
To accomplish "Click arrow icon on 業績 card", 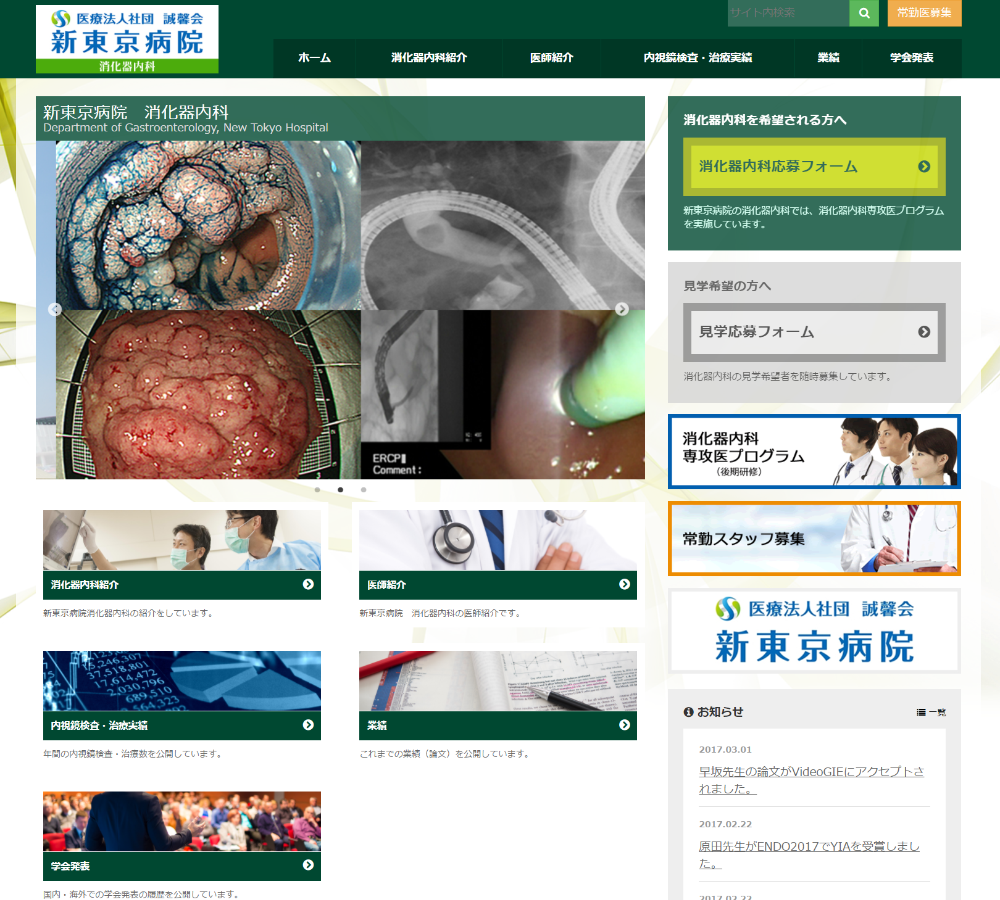I will pyautogui.click(x=624, y=725).
